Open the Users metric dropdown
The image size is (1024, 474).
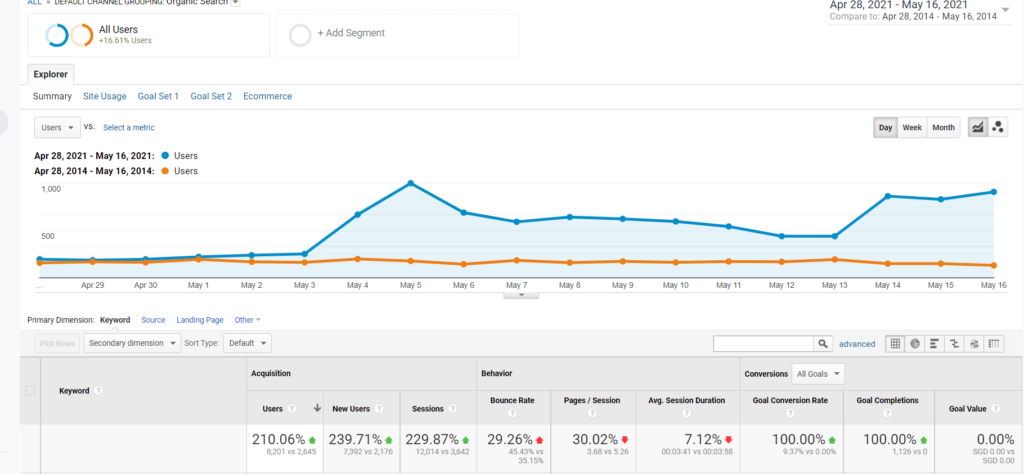click(57, 127)
